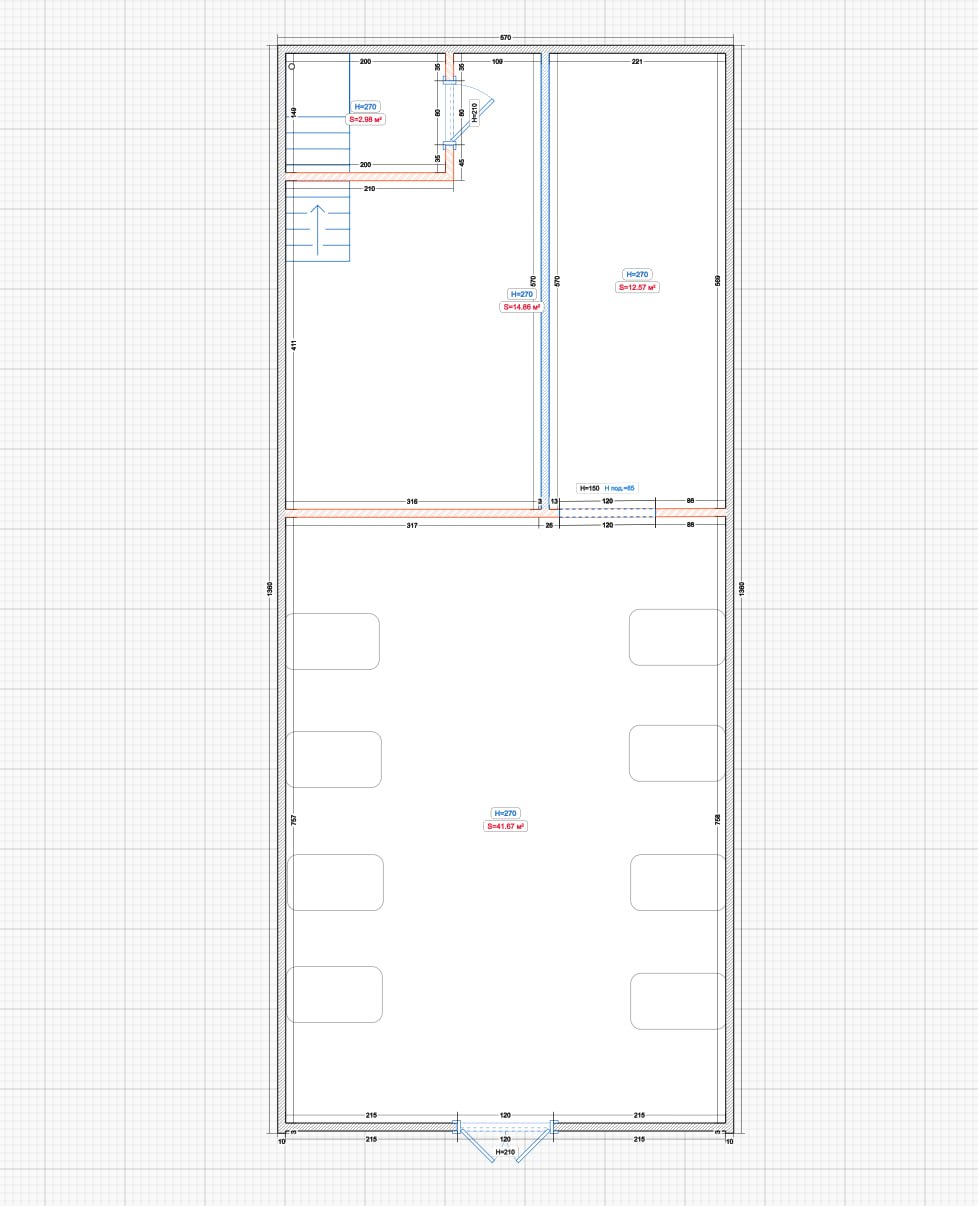Viewport: 978px width, 1206px height.
Task: Select the H=150 window height tag
Action: pos(589,488)
